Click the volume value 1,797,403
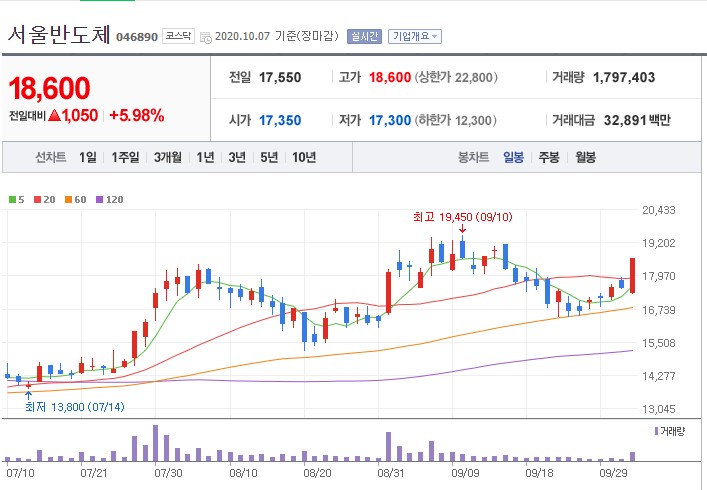 [624, 78]
